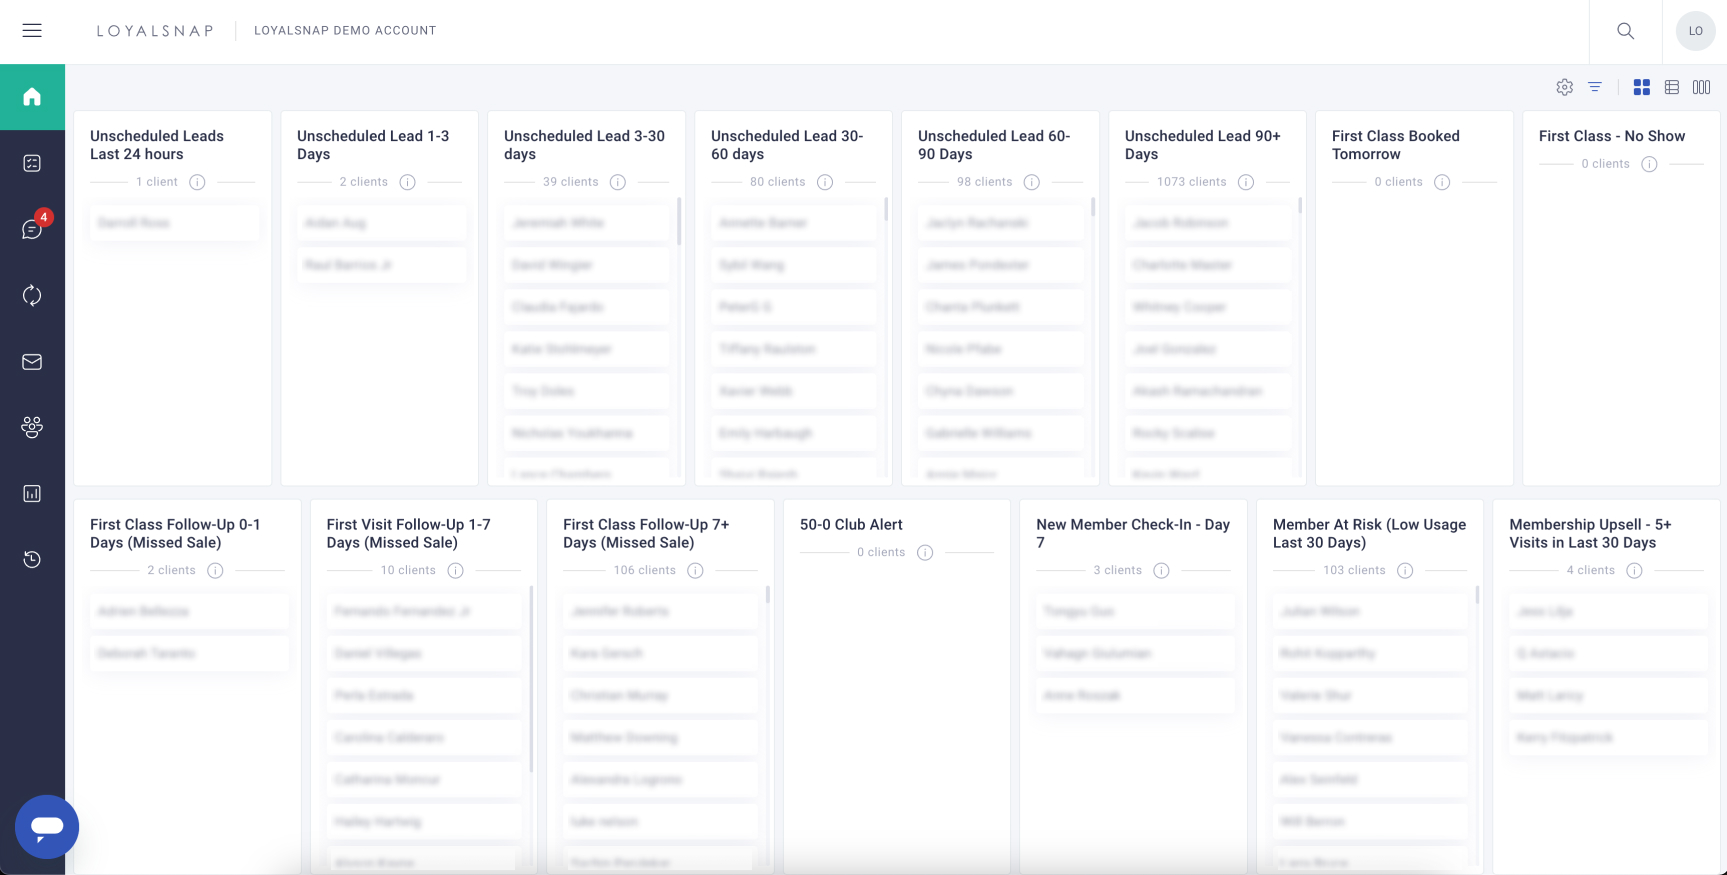Open Unscheduled Leads Last 24 hours heading
The width and height of the screenshot is (1727, 875).
coord(157,145)
